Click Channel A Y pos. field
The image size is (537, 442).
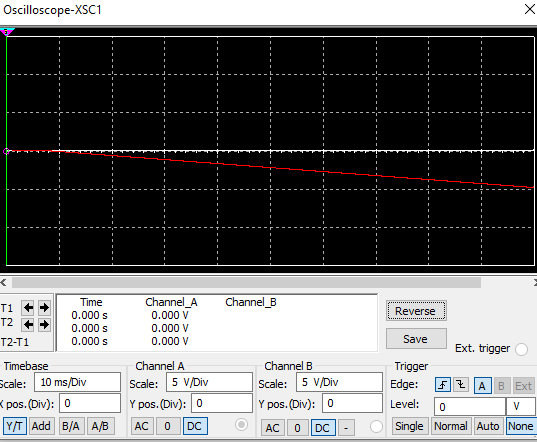tap(222, 403)
